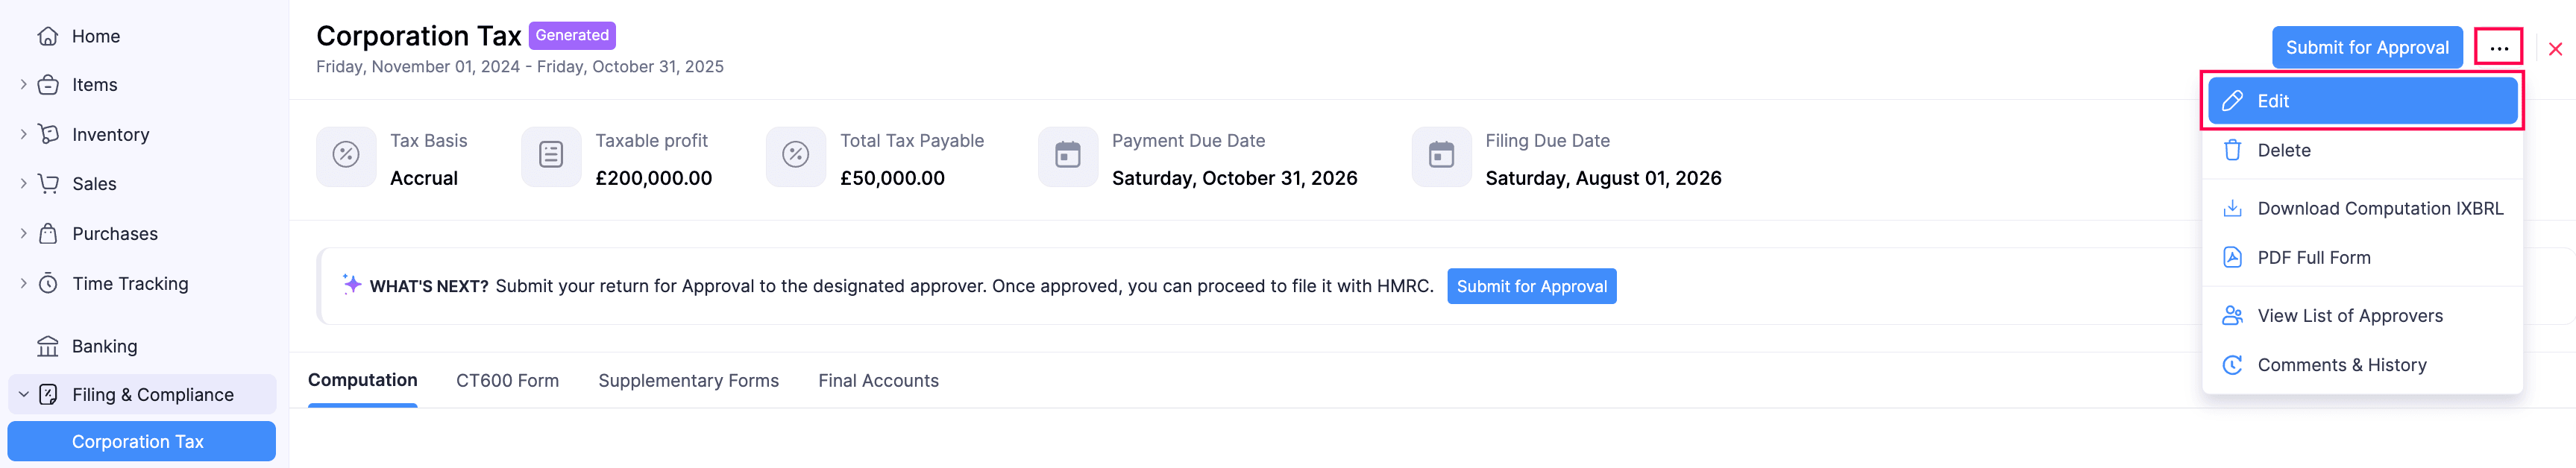Open the Supplementary Forms tab
This screenshot has width=2576, height=468.
coord(688,381)
